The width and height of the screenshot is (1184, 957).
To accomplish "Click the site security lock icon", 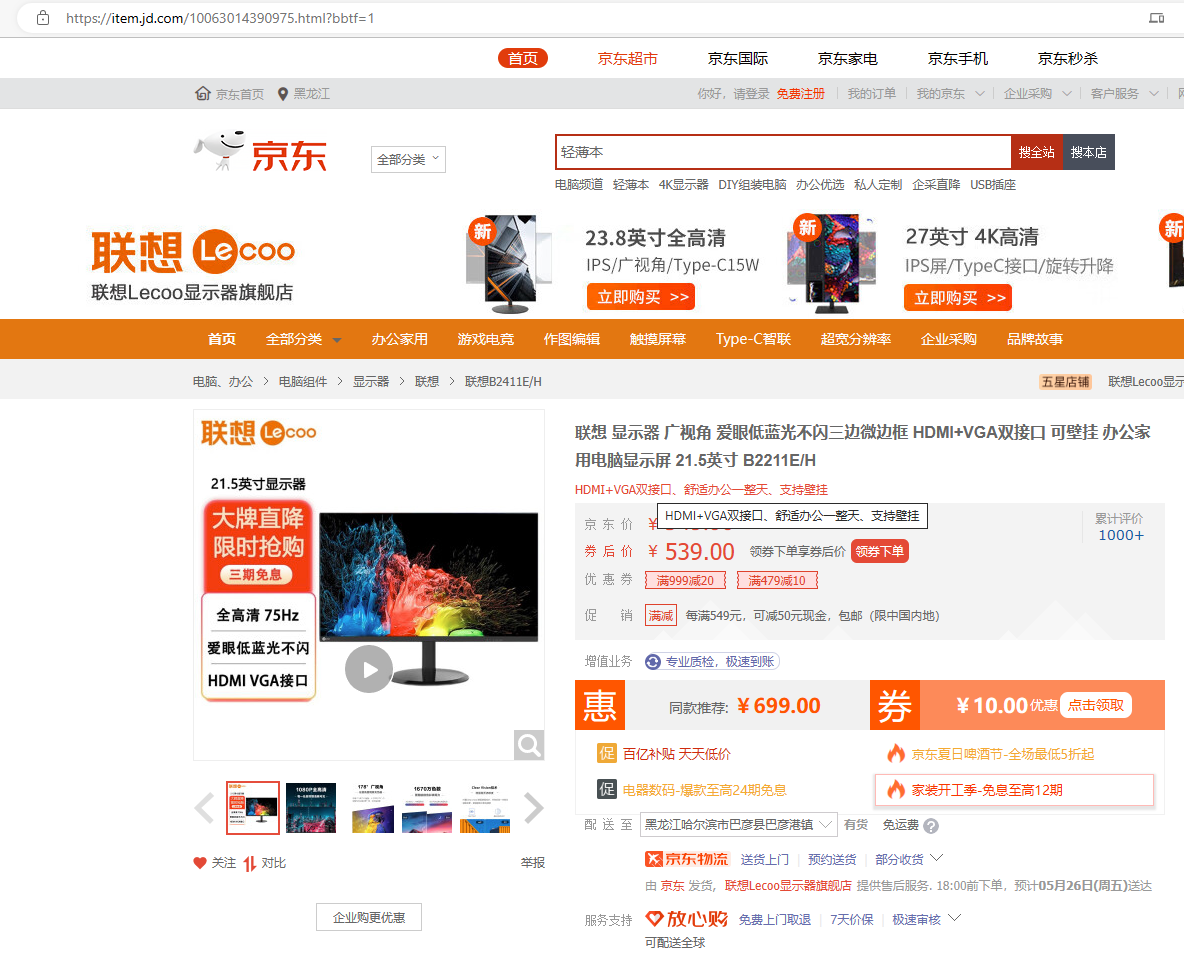I will tap(43, 17).
